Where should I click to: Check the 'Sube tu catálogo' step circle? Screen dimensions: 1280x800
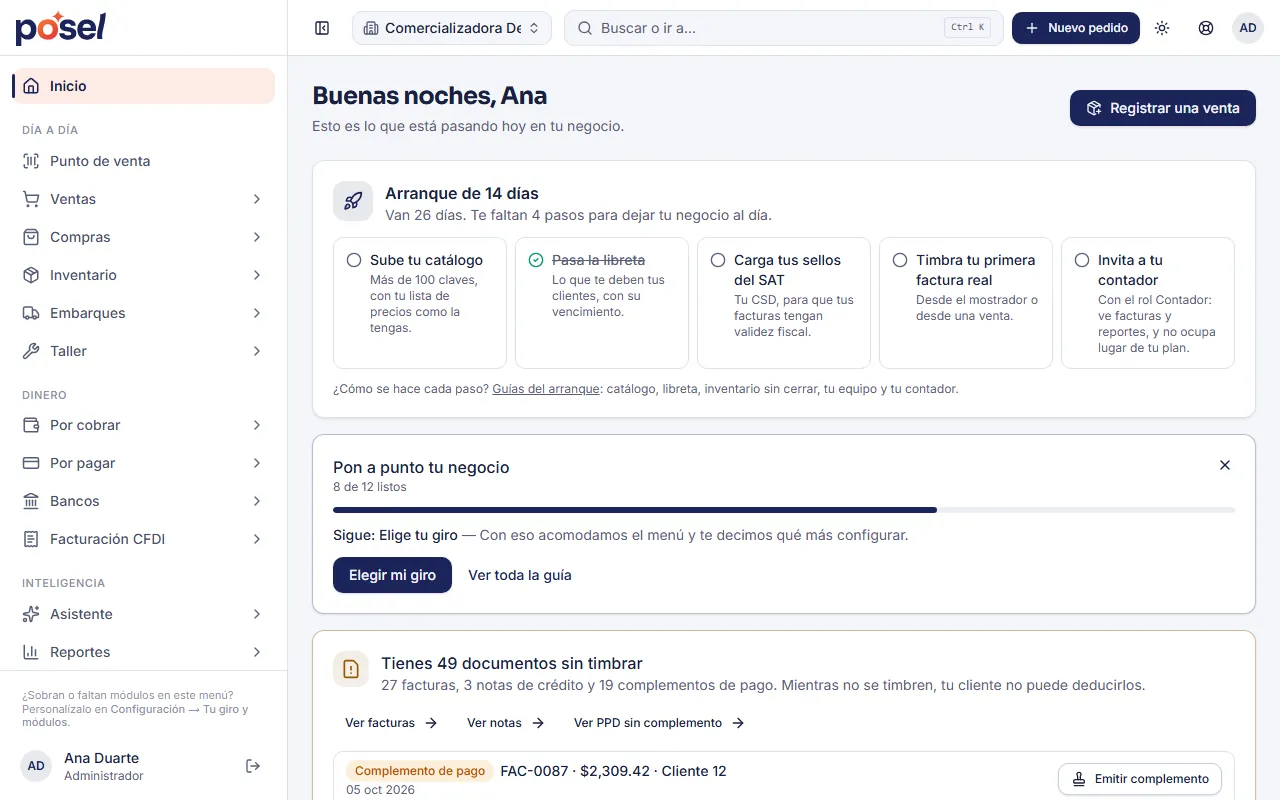(354, 260)
